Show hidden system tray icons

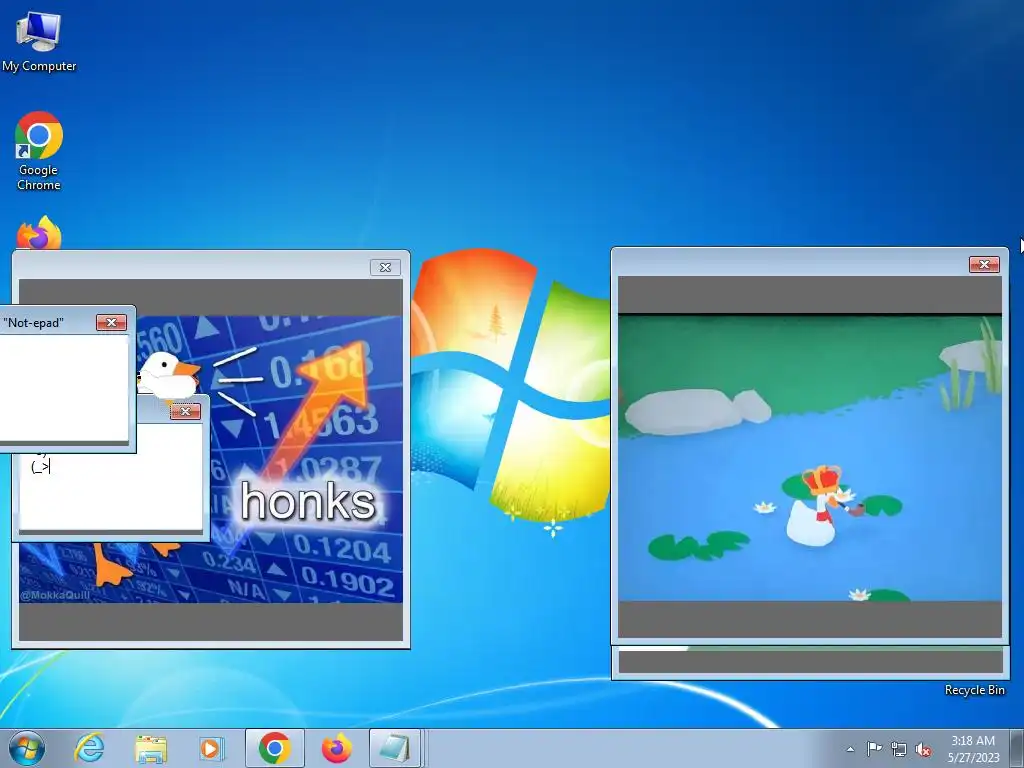click(850, 749)
